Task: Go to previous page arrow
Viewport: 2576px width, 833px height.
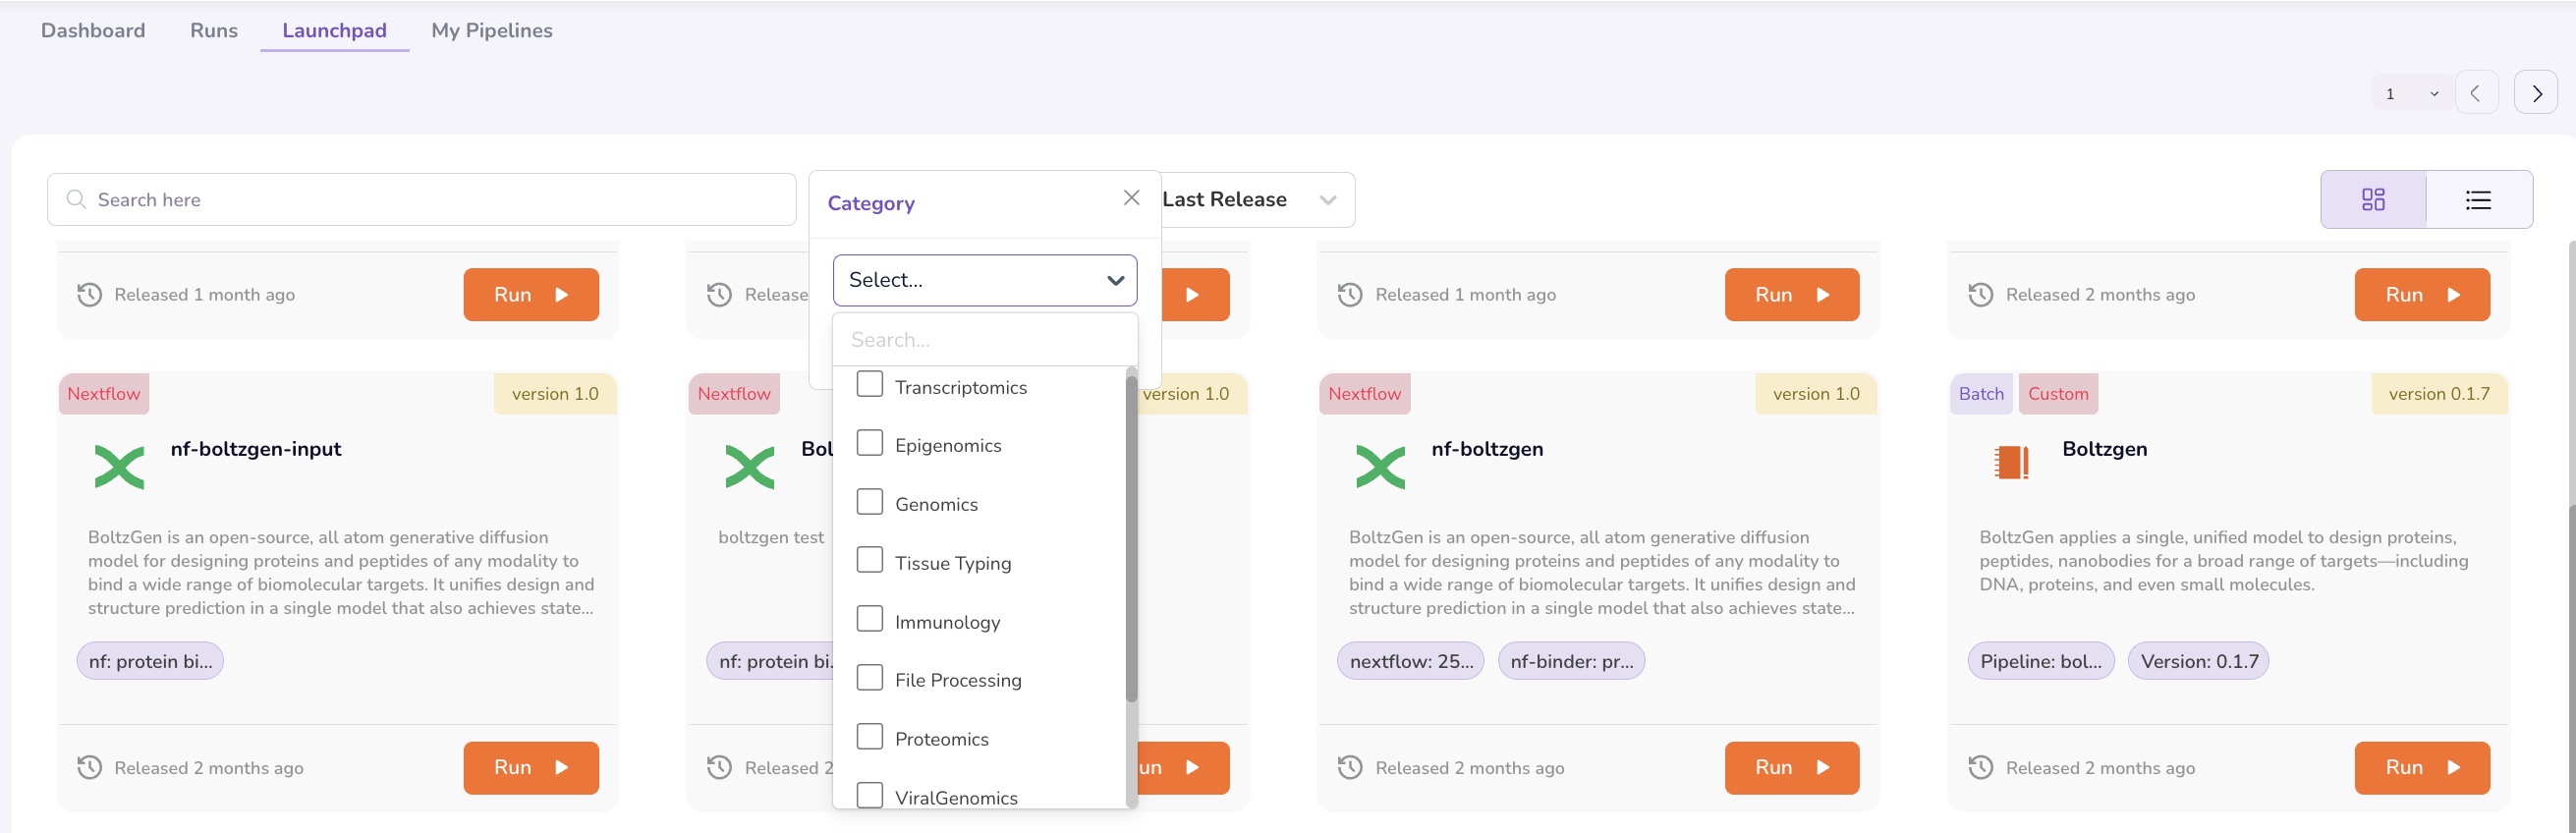Action: [x=2476, y=93]
